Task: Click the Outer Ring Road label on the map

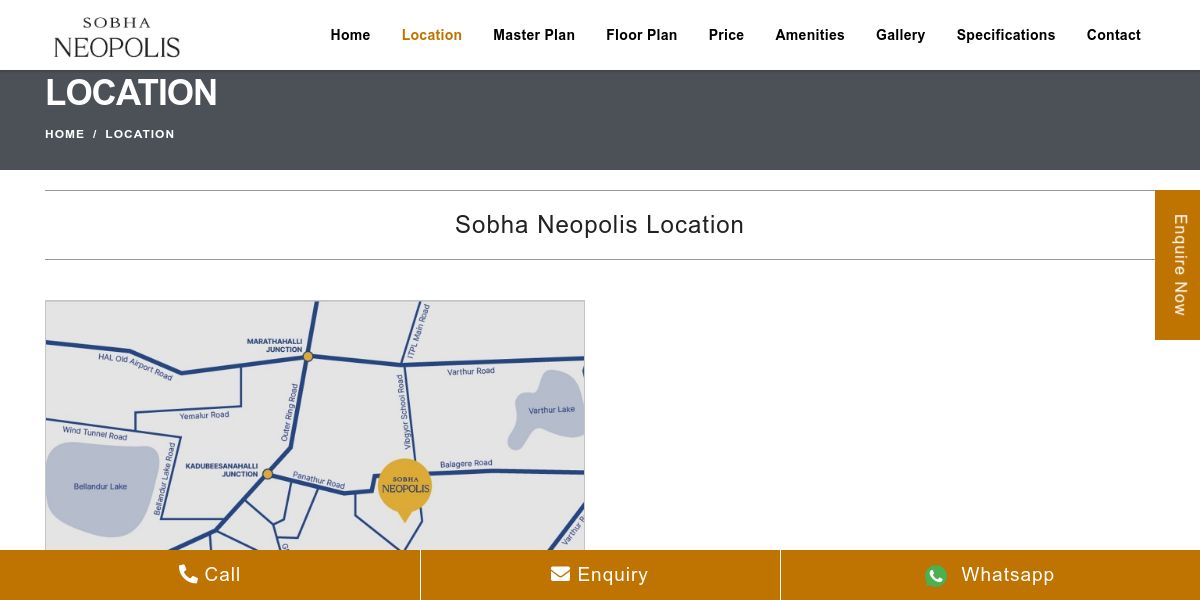Action: (289, 413)
